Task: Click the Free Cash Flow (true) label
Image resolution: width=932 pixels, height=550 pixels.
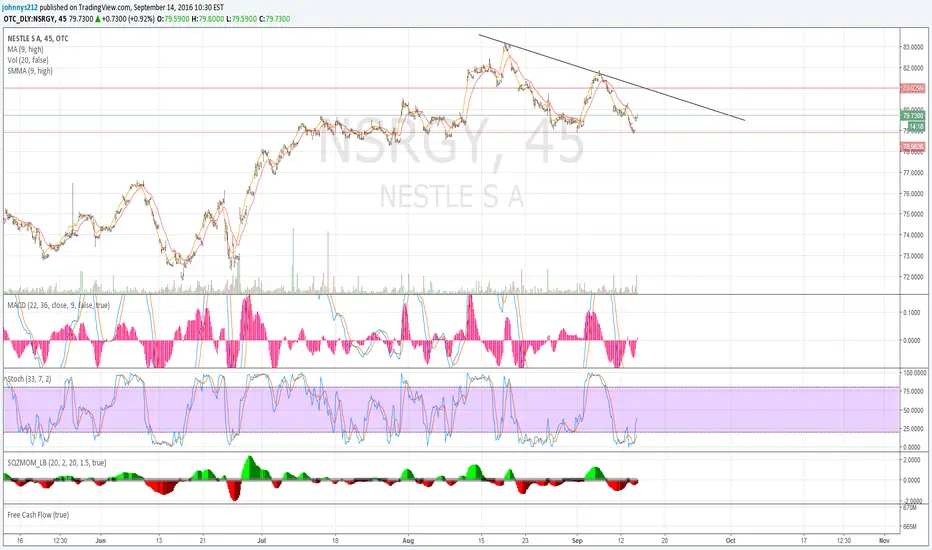Action: (x=38, y=515)
